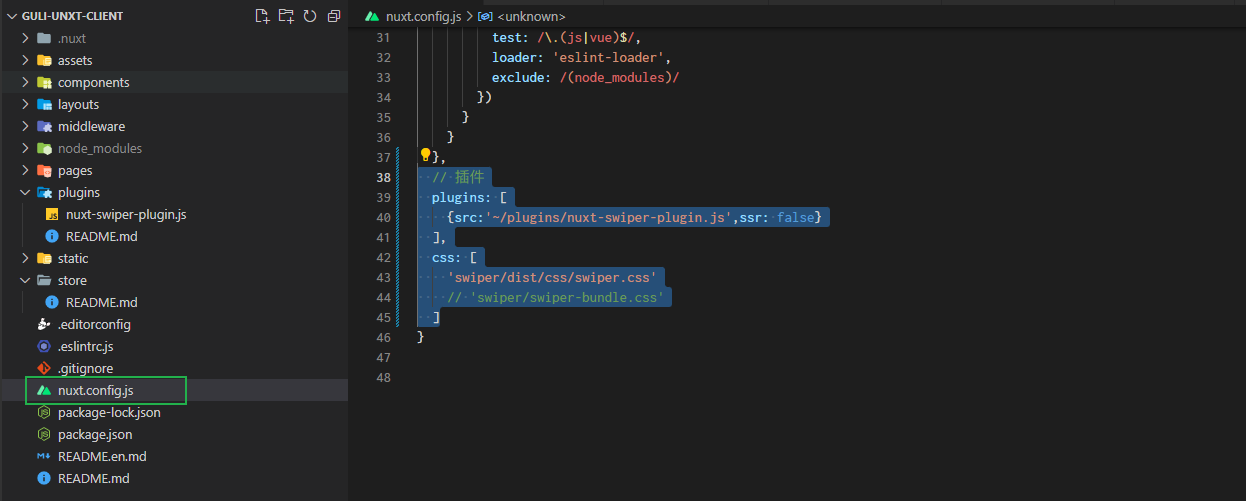This screenshot has height=501, width=1246.
Task: Click line number 45 in the gutter
Action: [x=382, y=317]
